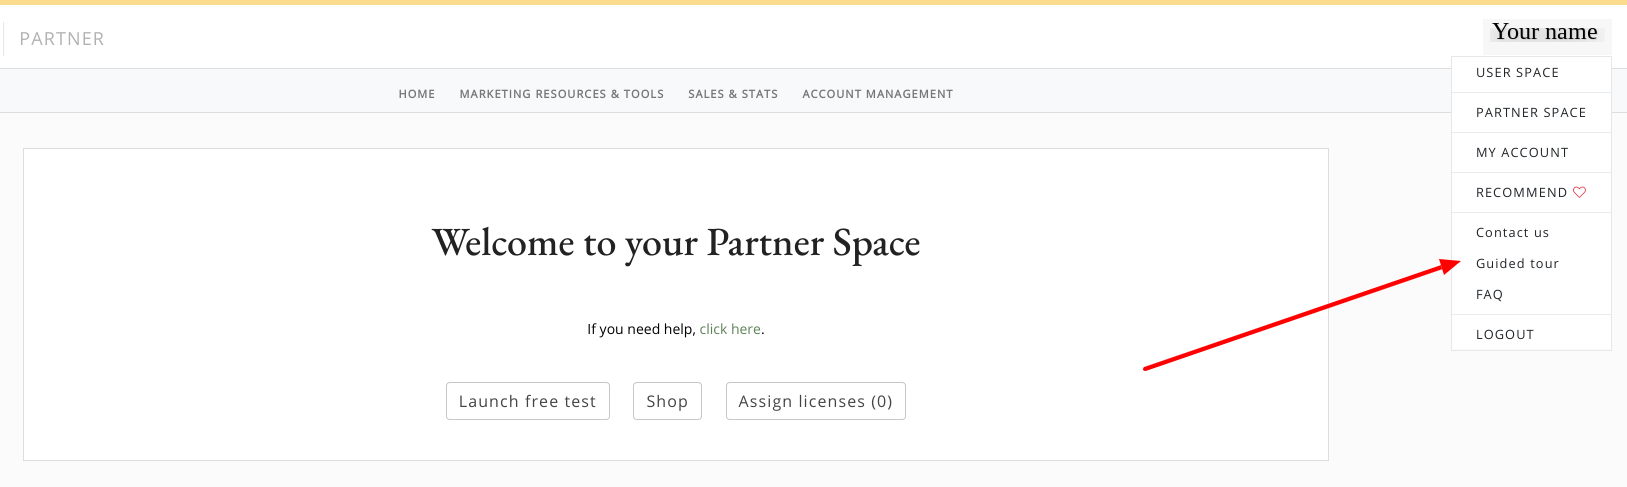Viewport: 1627px width, 487px height.
Task: Open the FAQ link
Action: point(1489,295)
